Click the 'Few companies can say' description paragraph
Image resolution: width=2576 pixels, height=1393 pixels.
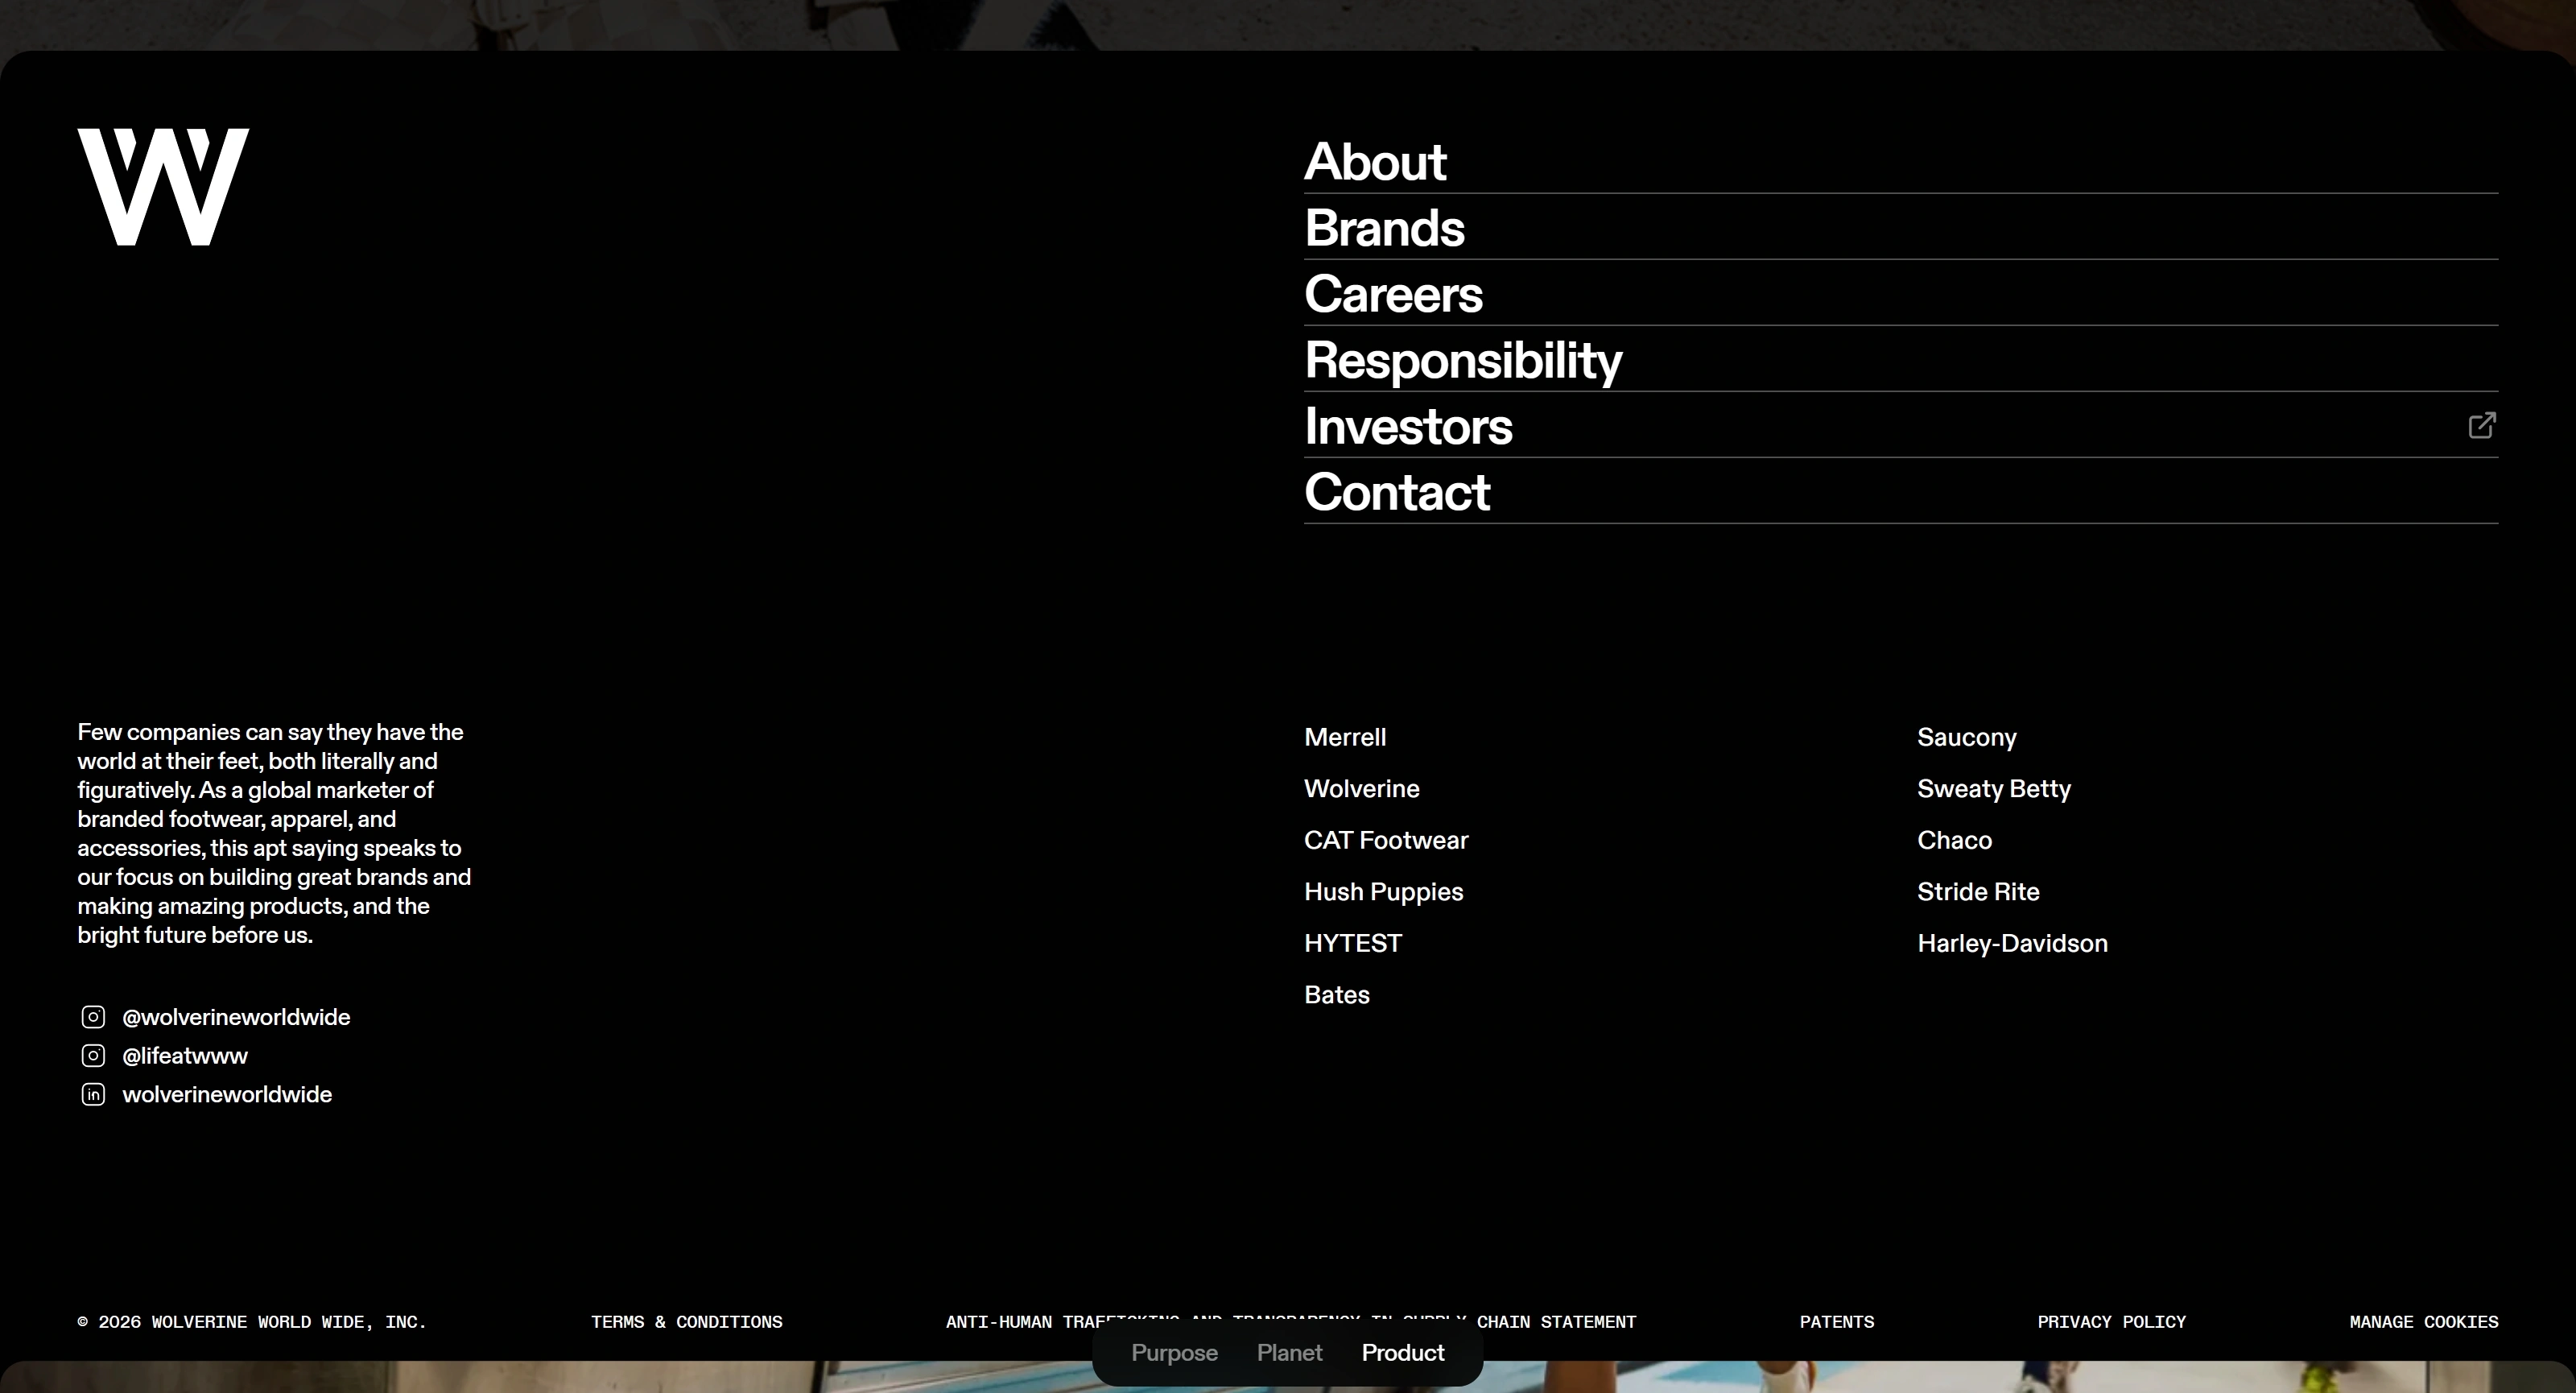point(274,834)
